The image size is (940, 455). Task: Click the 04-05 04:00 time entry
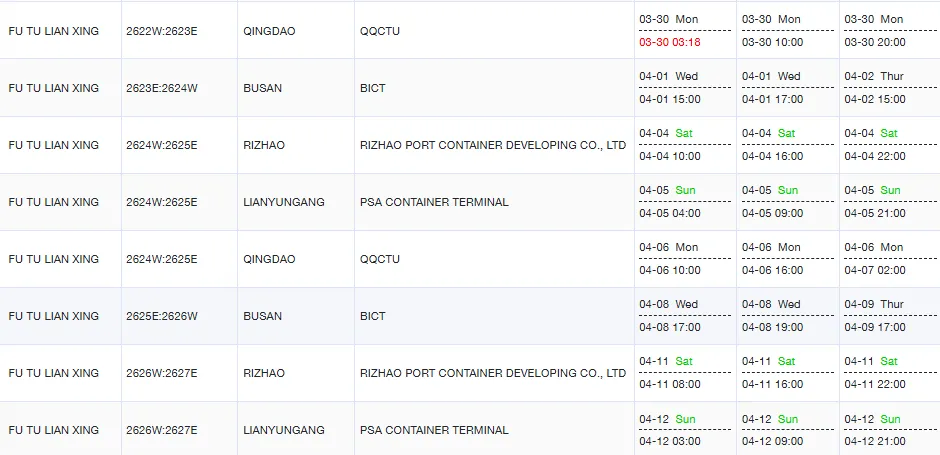click(x=670, y=213)
